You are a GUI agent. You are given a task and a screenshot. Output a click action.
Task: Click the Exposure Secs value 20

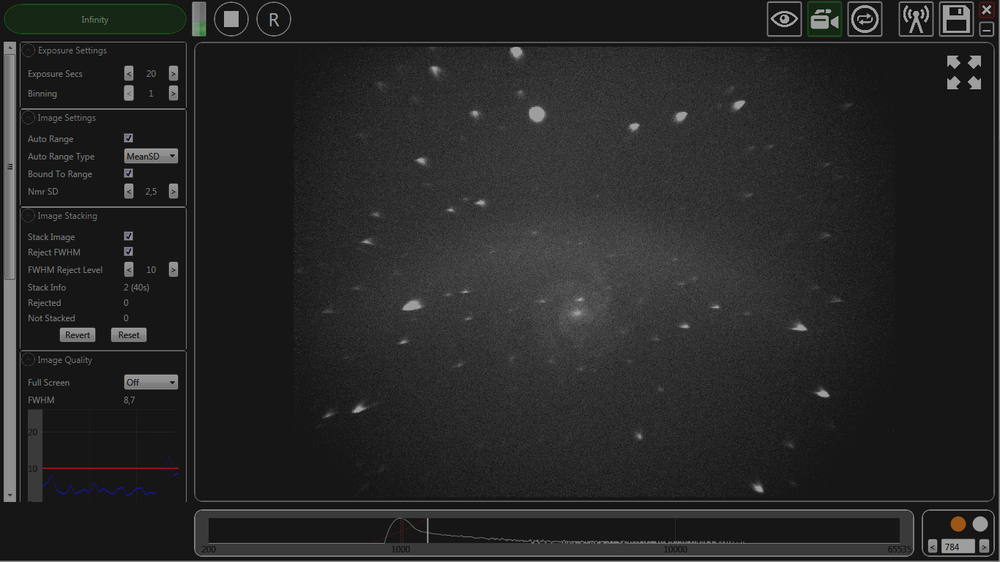tap(151, 73)
